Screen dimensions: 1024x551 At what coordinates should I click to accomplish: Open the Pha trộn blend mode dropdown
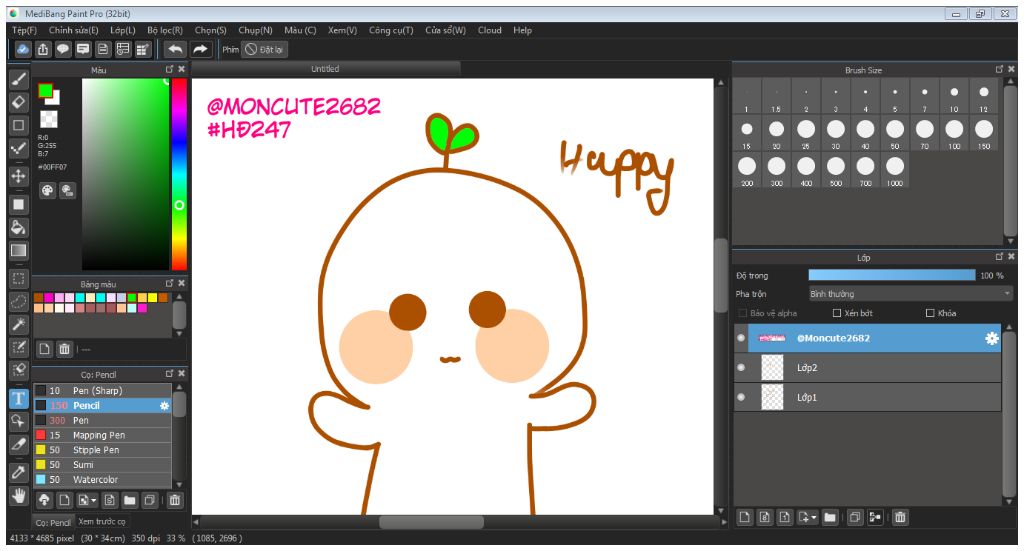click(910, 294)
